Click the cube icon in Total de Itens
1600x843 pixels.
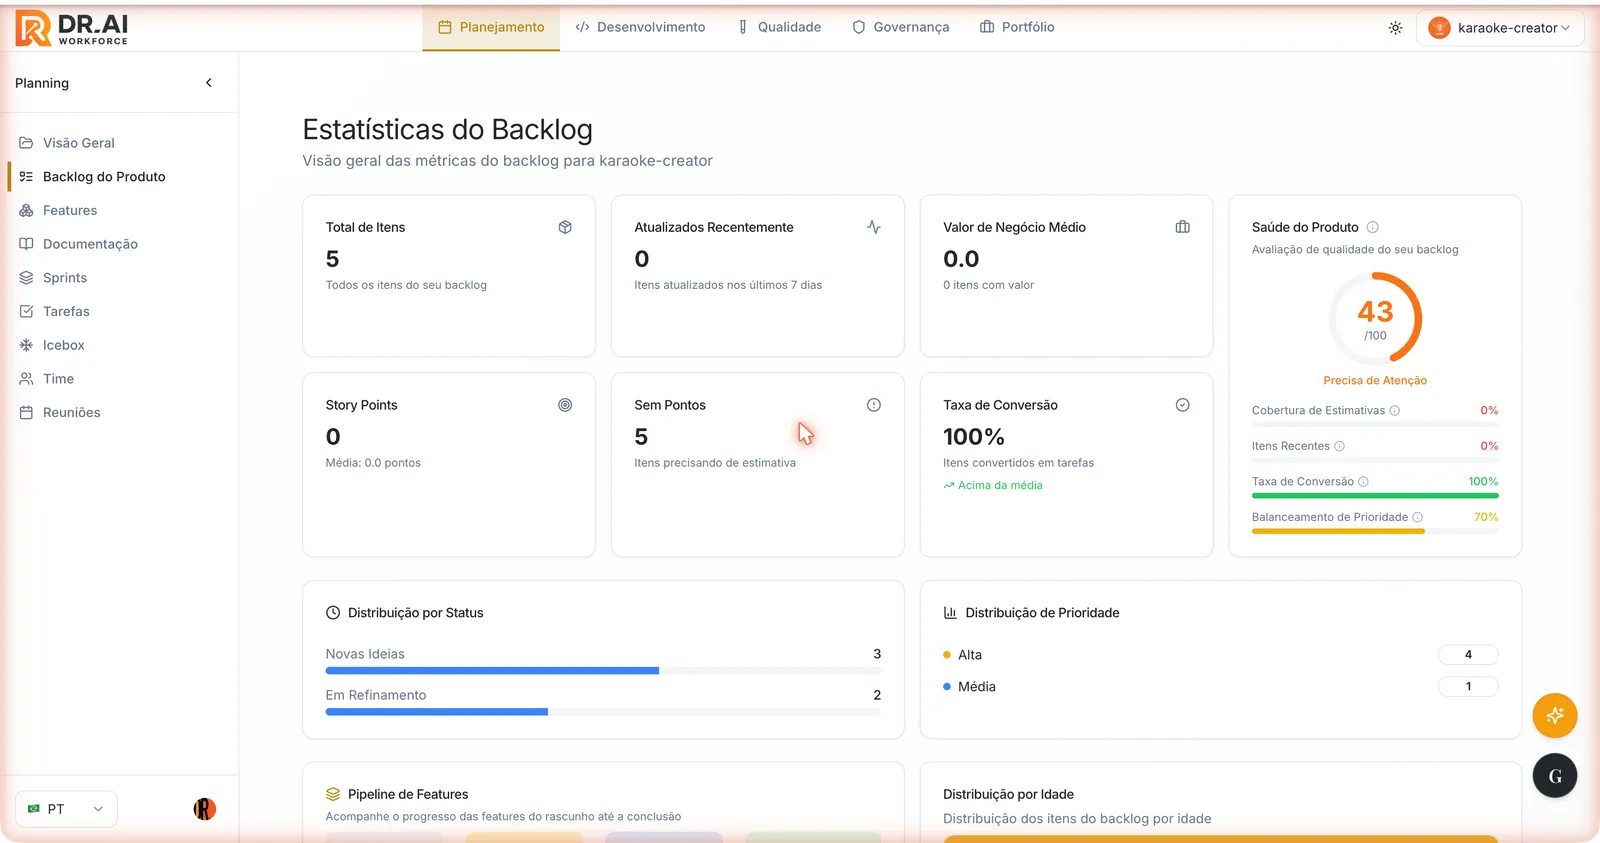pos(565,227)
